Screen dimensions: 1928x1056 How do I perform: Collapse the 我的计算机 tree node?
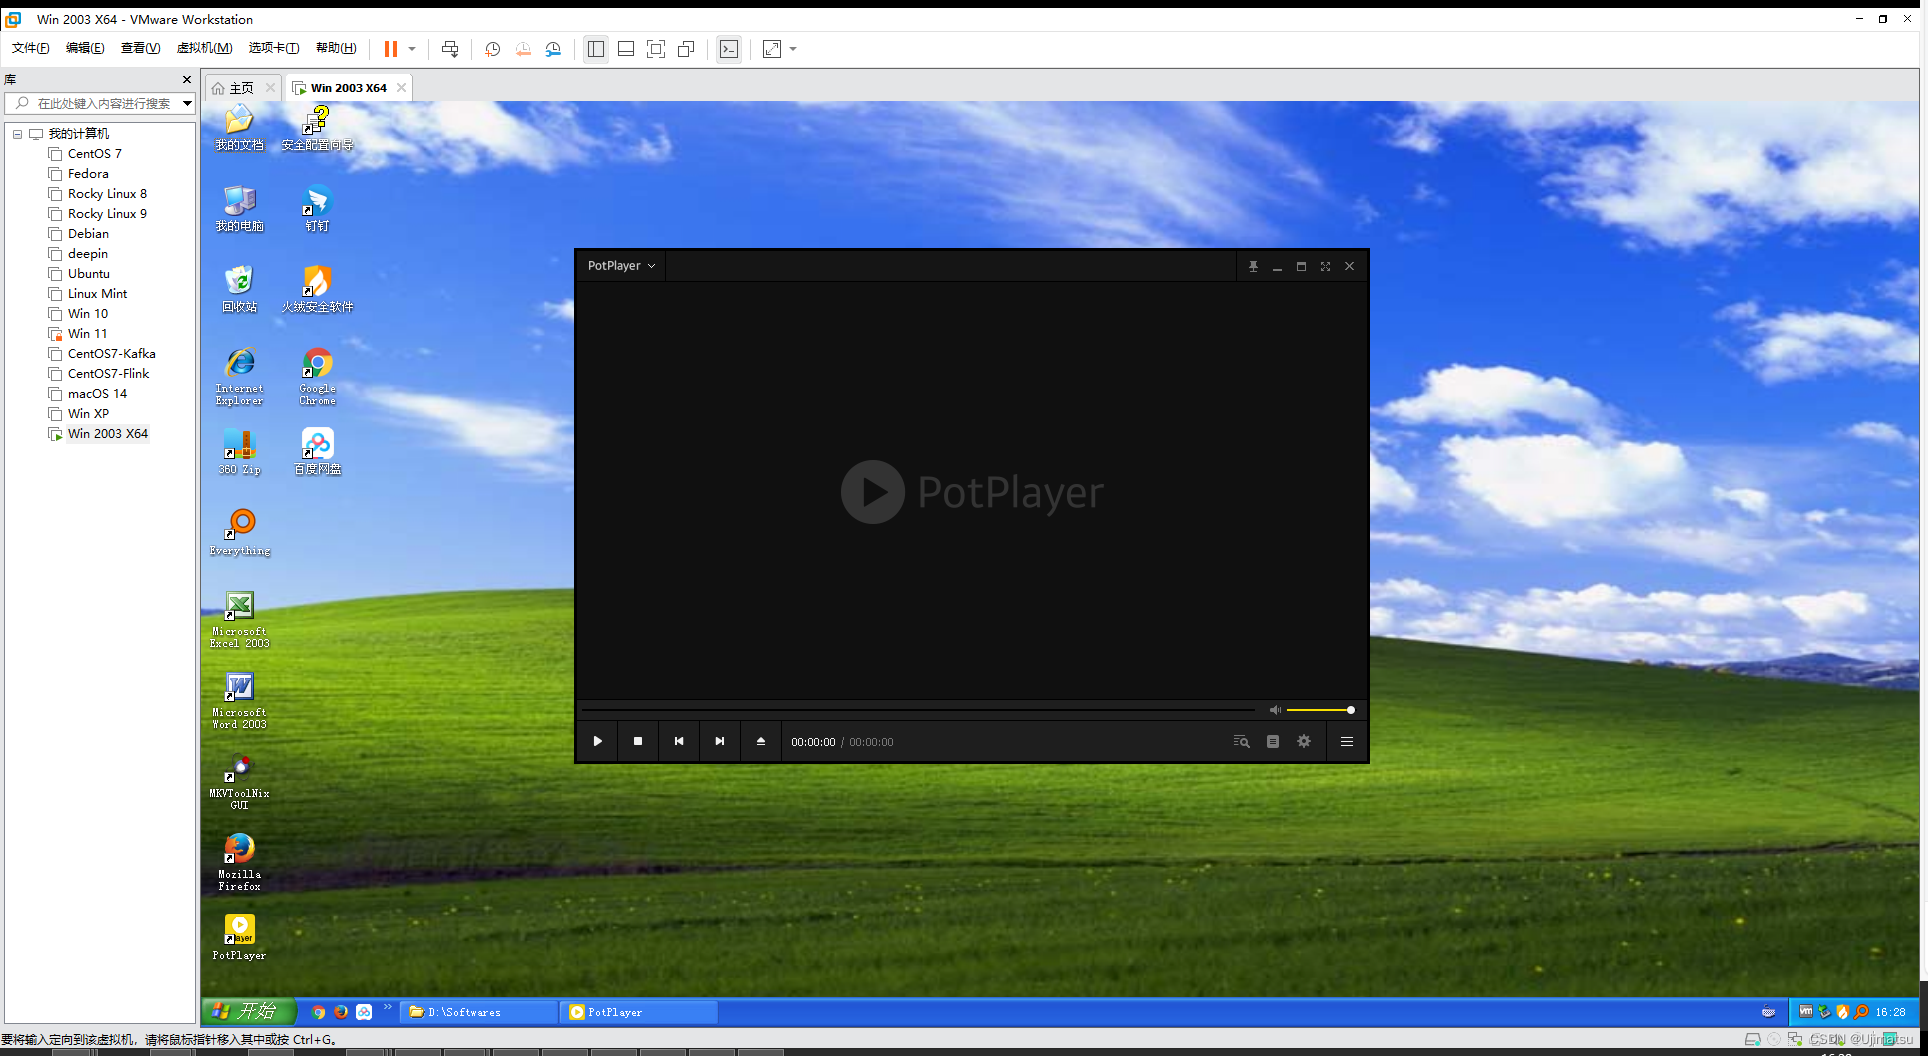(17, 134)
